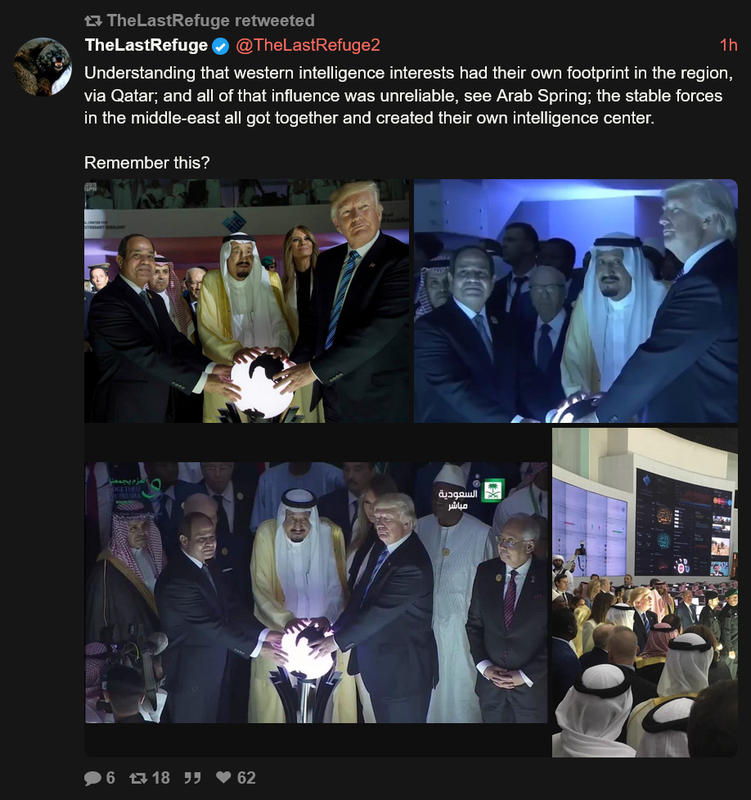Screen dimensions: 751x800
Task: Click the quote marks icon
Action: 192,778
